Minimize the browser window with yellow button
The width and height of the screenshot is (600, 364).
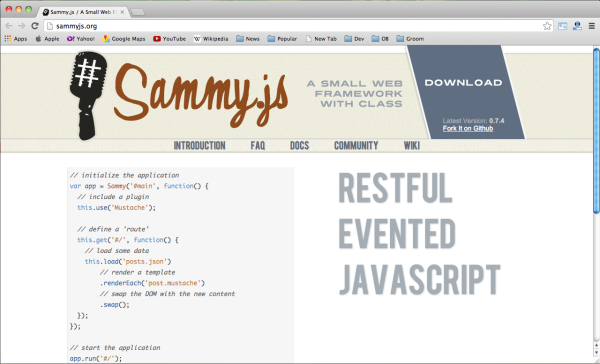(18, 9)
